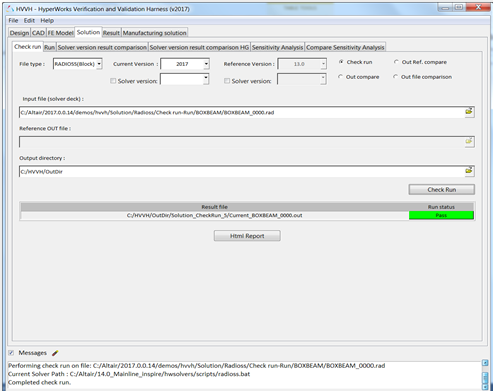This screenshot has height=391, width=493.
Task: Enable Solver version checkbox under Current Version
Action: [113, 81]
